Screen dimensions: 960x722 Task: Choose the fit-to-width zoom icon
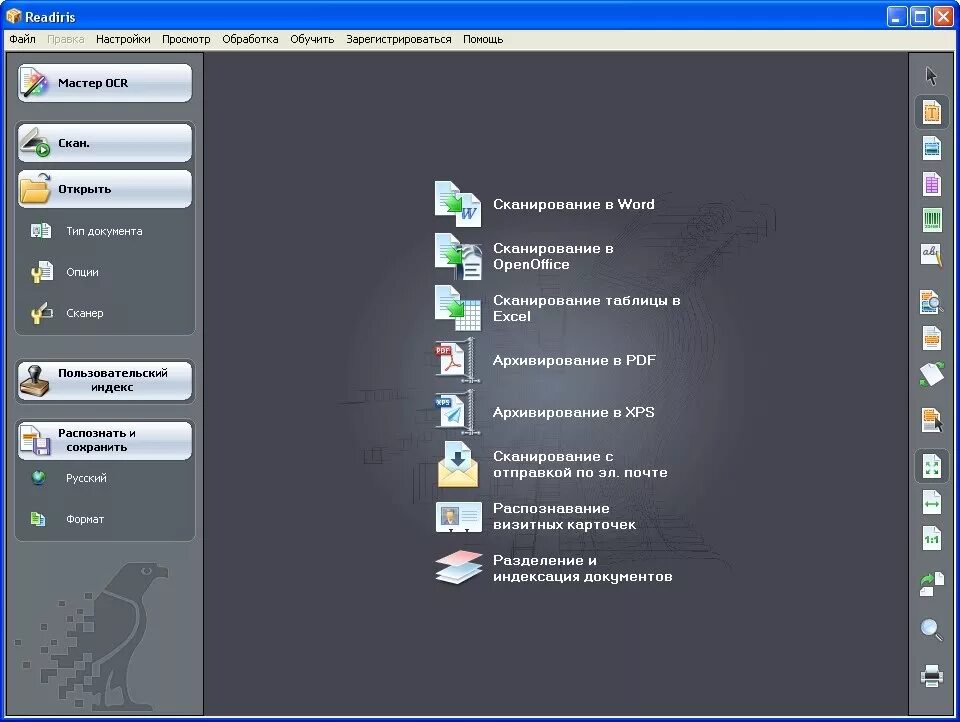click(x=931, y=503)
